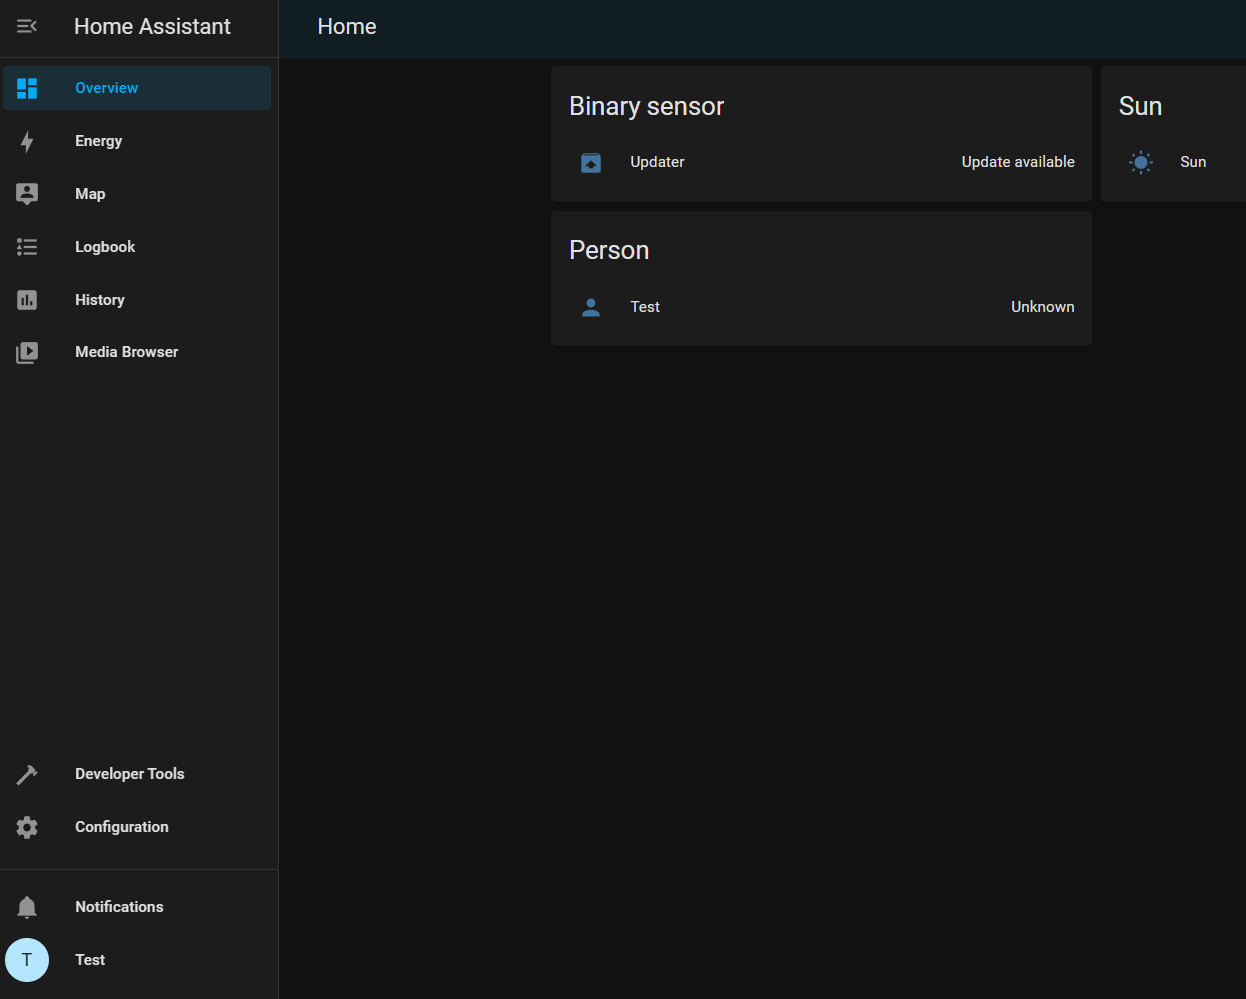Open the Energy panel from the sidebar
Image resolution: width=1246 pixels, height=999 pixels.
coord(26,141)
